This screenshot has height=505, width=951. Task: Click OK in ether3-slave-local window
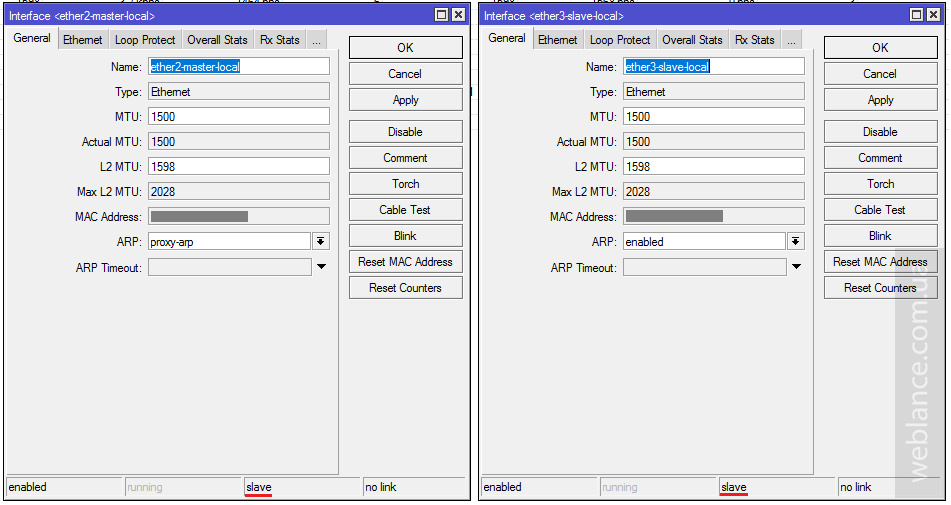coord(880,48)
